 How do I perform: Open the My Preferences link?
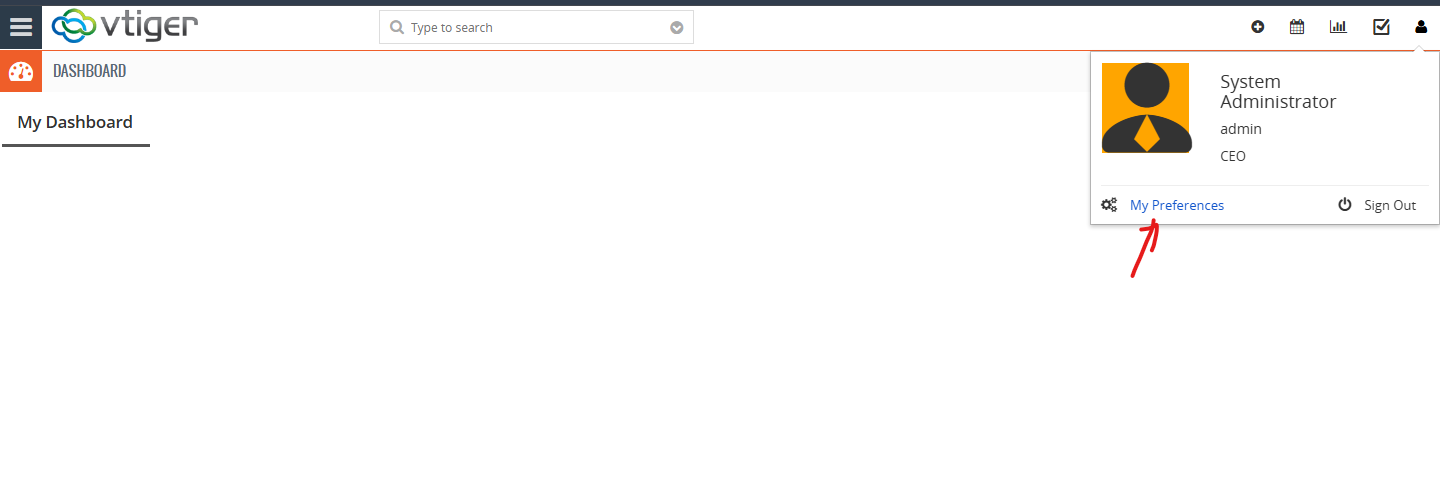coord(1177,205)
